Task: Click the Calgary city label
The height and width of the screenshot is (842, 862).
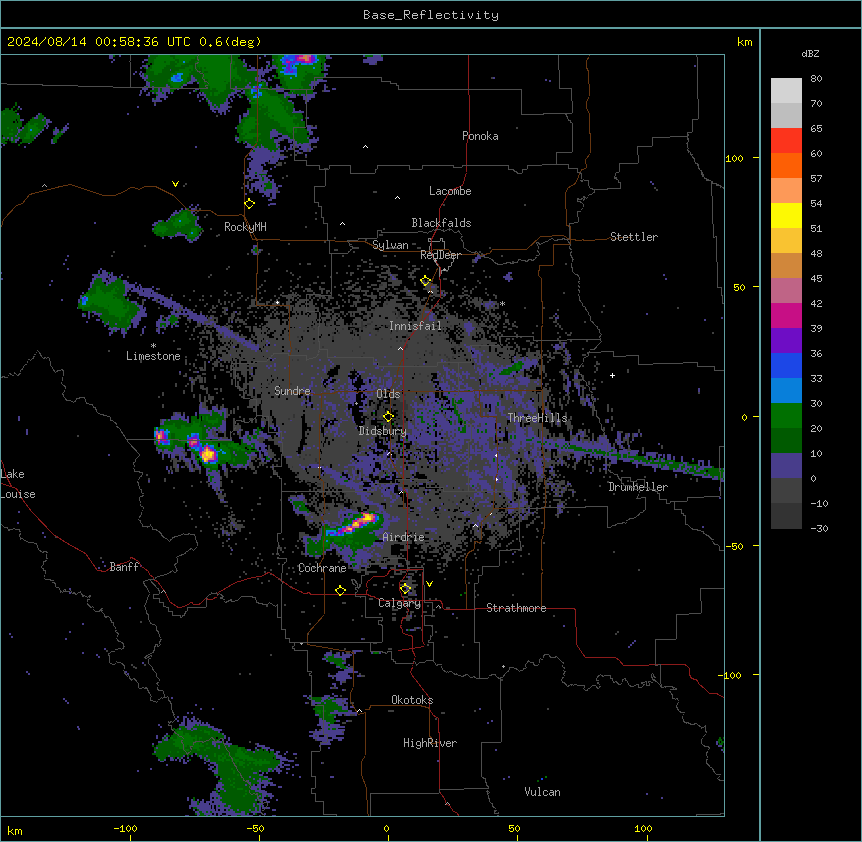Action: tap(399, 603)
